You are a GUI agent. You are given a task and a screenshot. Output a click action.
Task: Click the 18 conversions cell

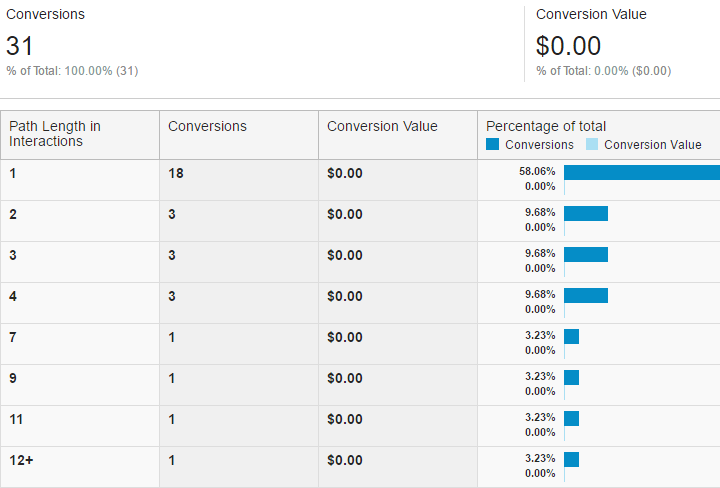pyautogui.click(x=176, y=173)
